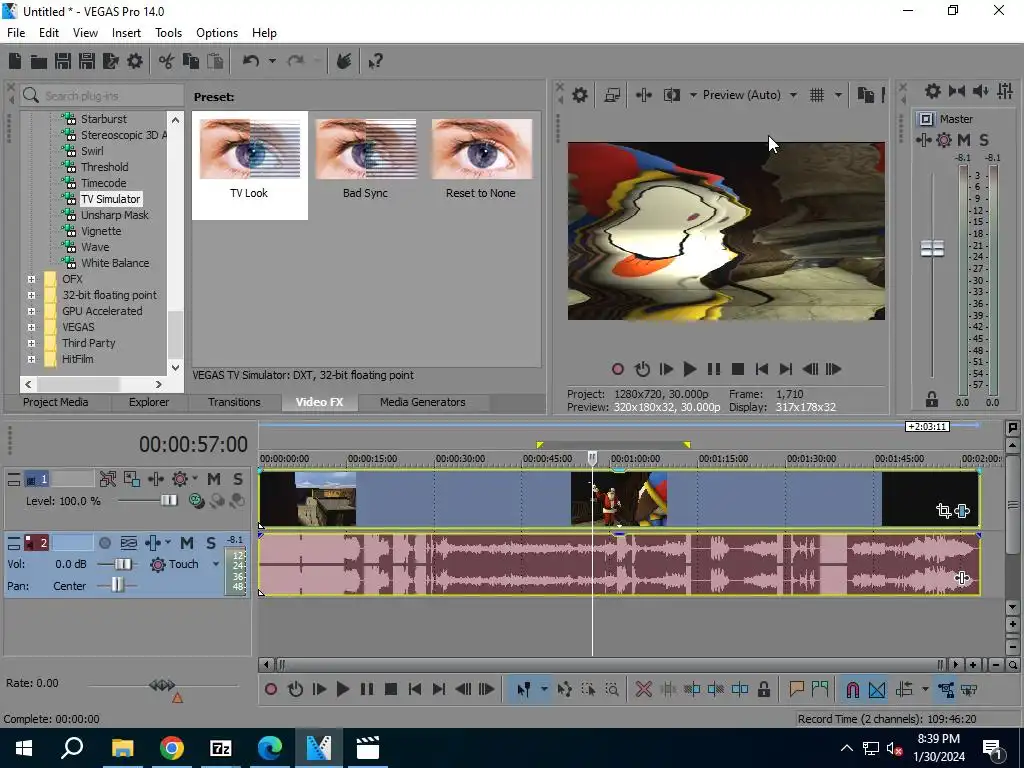Open Microsoft Edge from taskbar
Viewport: 1024px width, 768px height.
(x=270, y=748)
